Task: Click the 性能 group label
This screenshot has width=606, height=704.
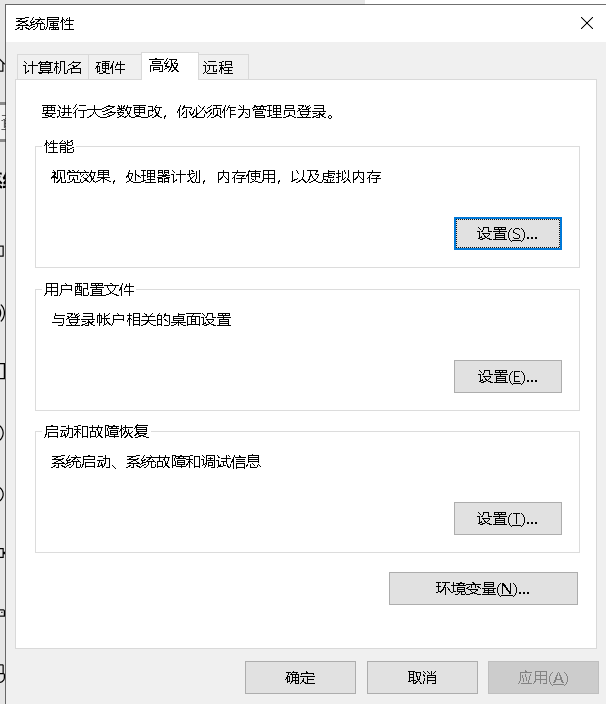Action: (59, 146)
